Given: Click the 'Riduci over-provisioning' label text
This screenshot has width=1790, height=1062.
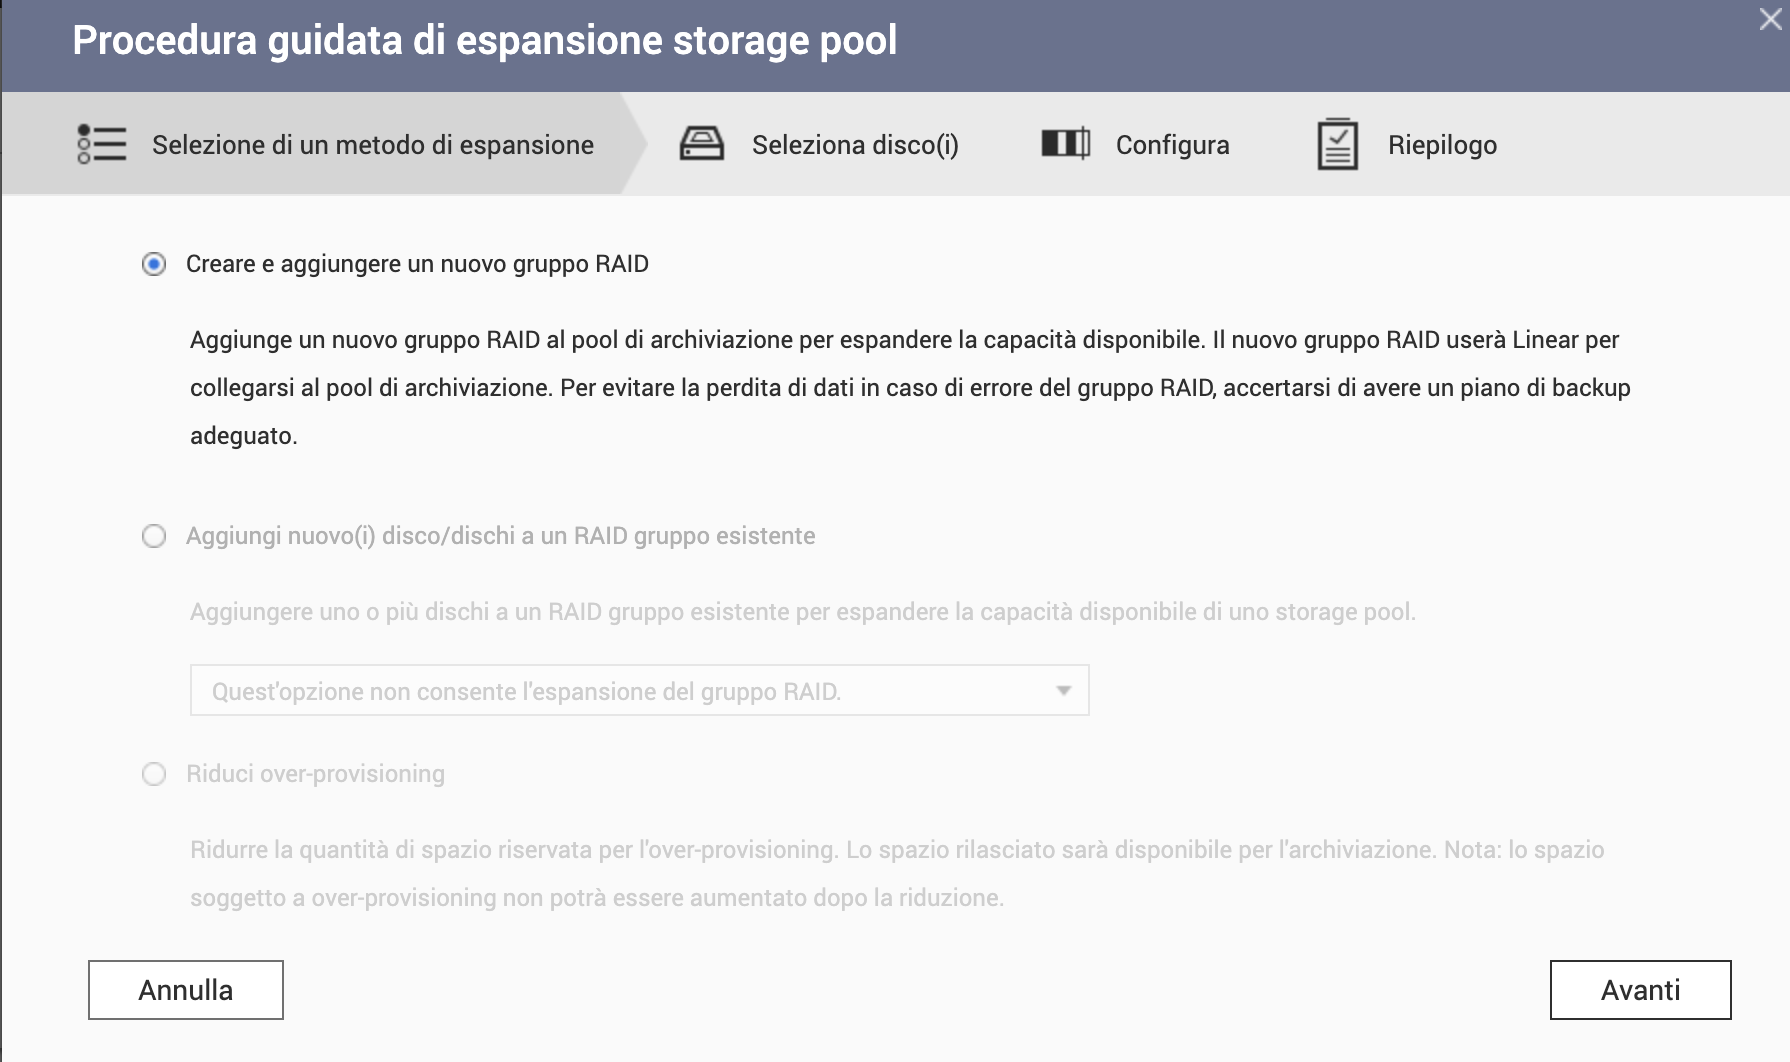Looking at the screenshot, I should (315, 774).
